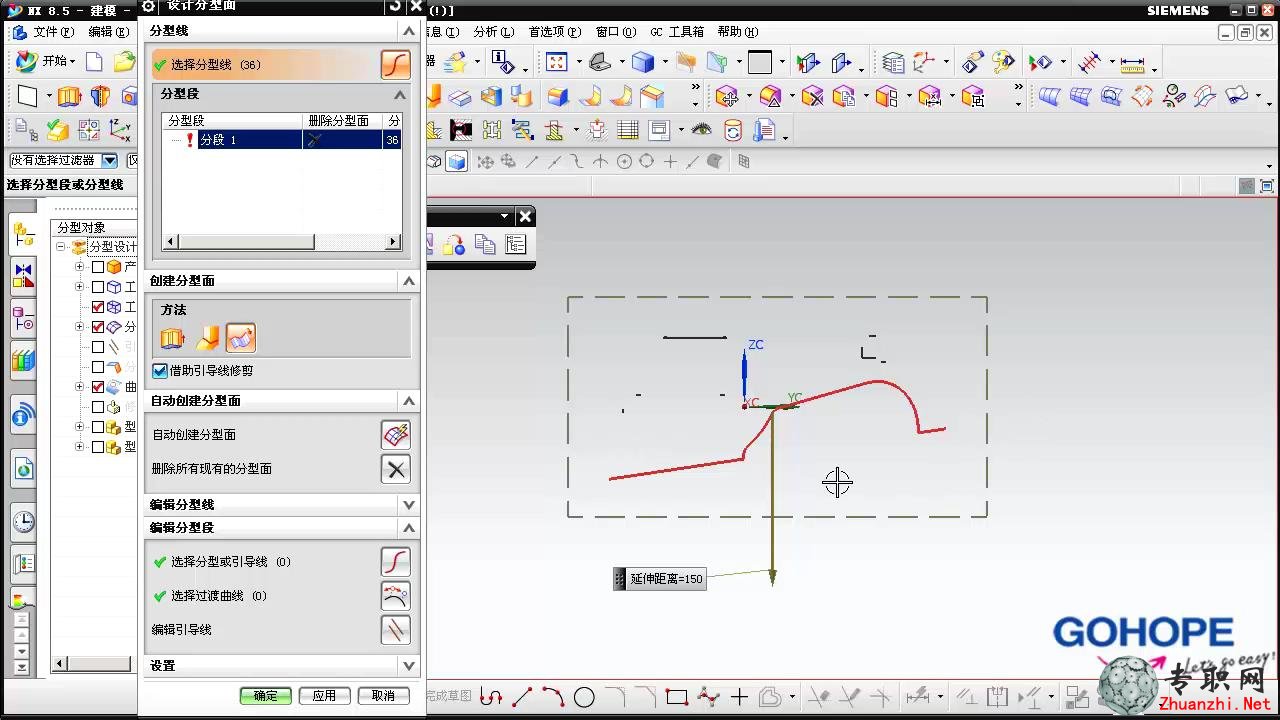This screenshot has height=720, width=1280.
Task: Click the auto create parting surface icon
Action: (x=396, y=435)
